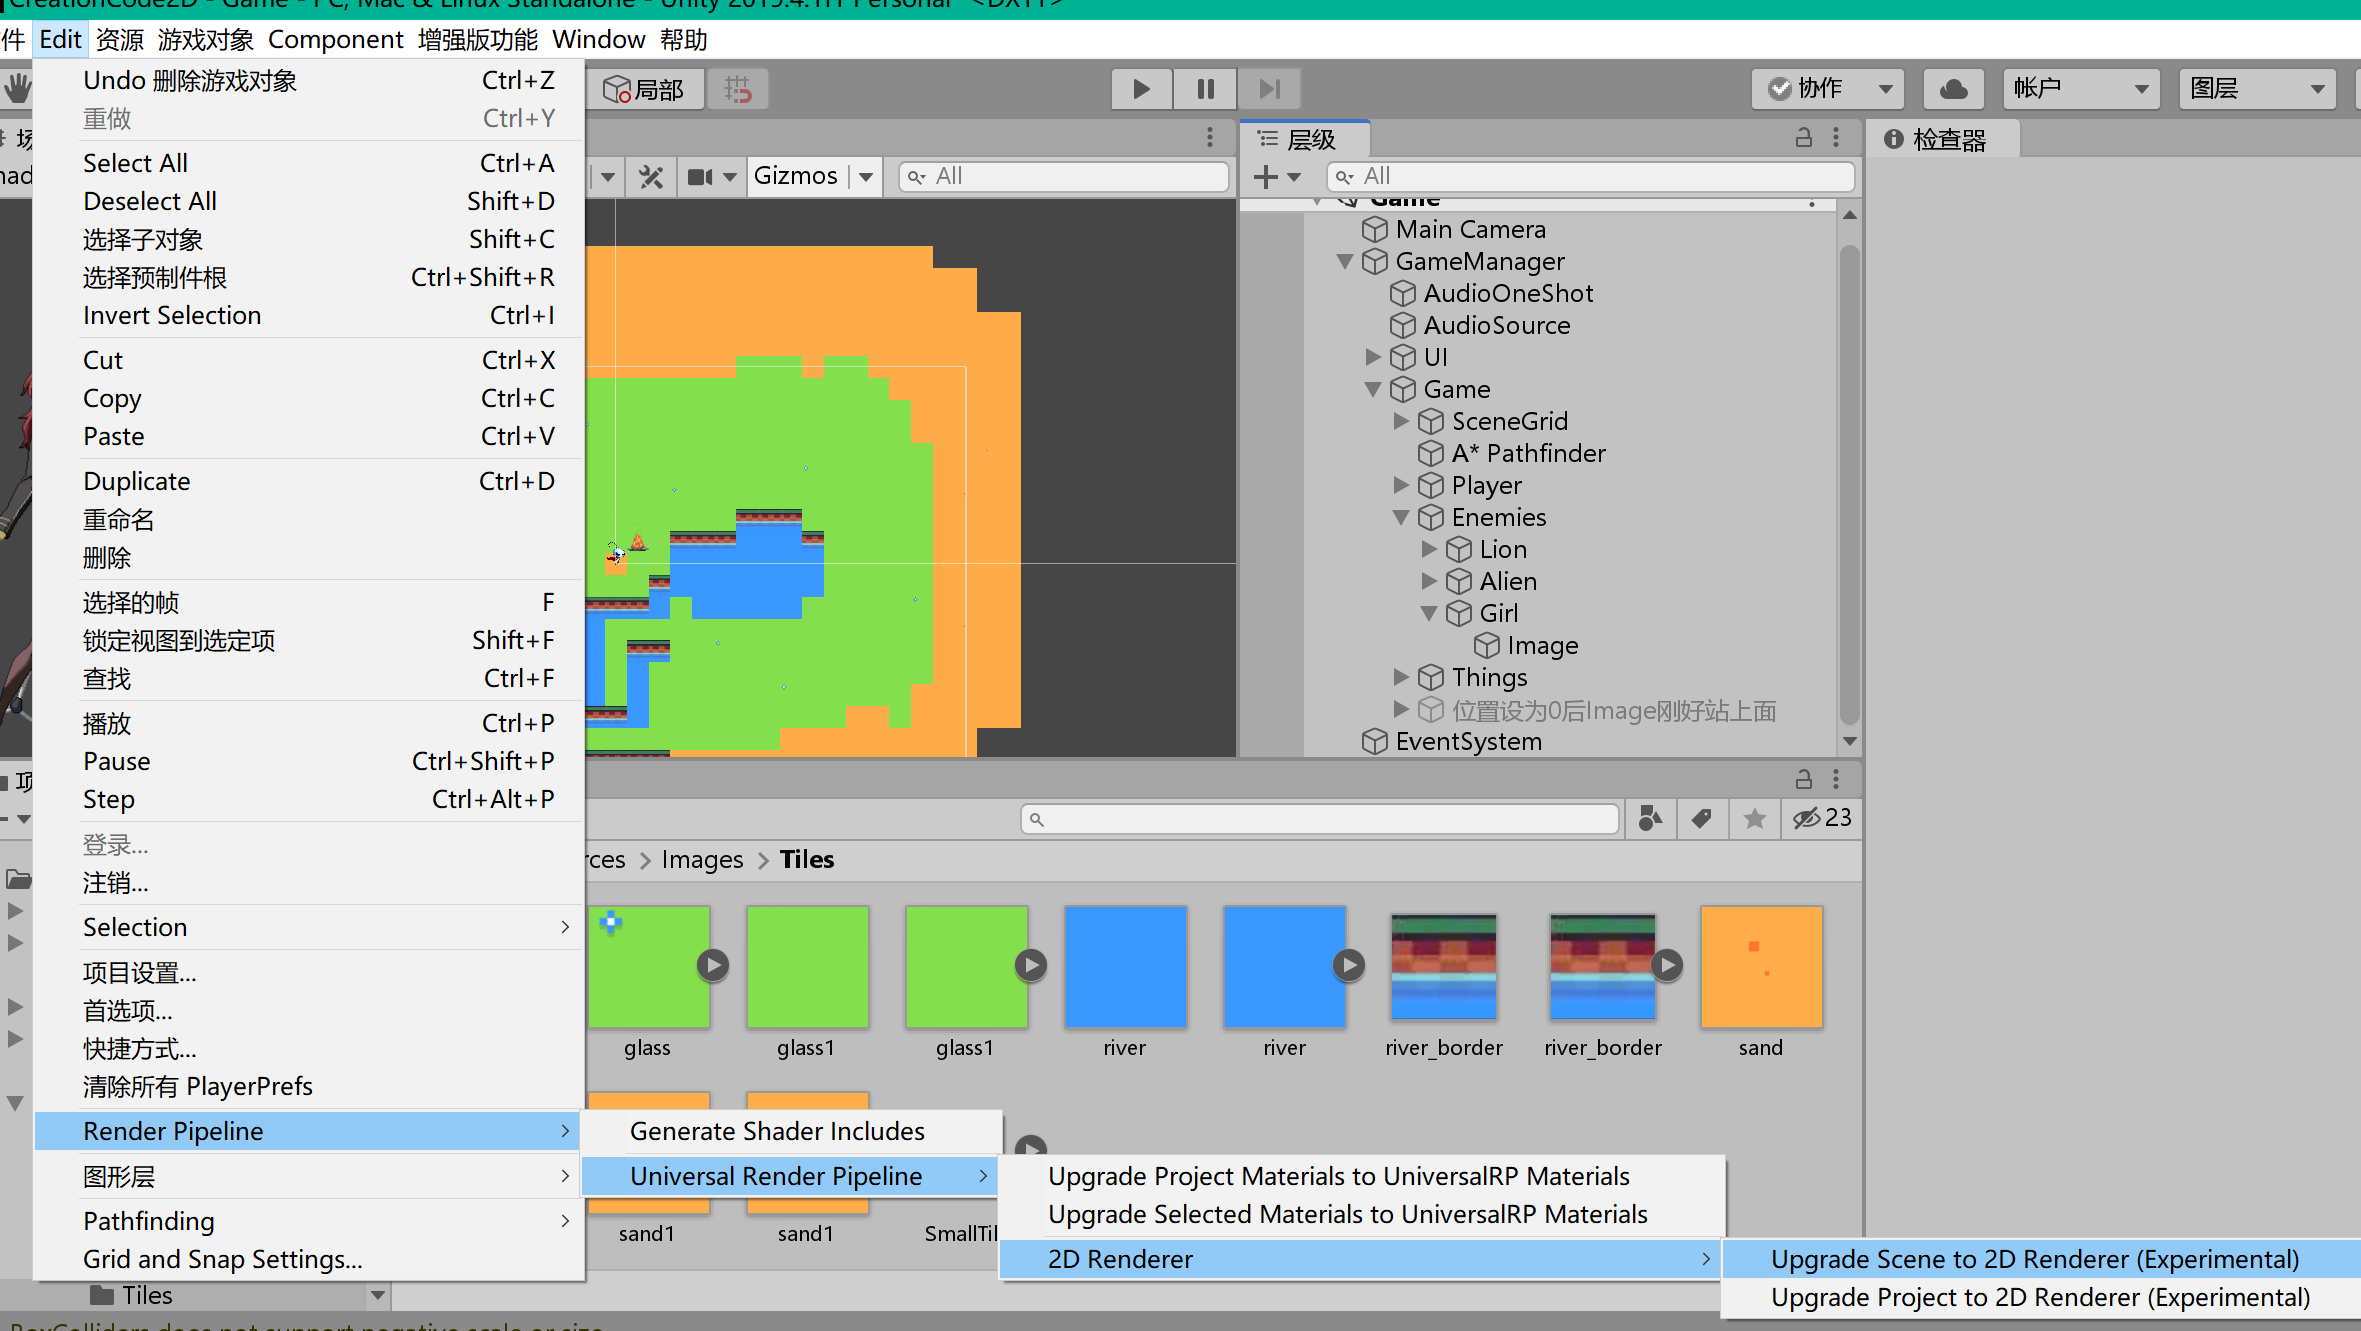
Task: Click the favorites star icon in Project window
Action: (1754, 818)
